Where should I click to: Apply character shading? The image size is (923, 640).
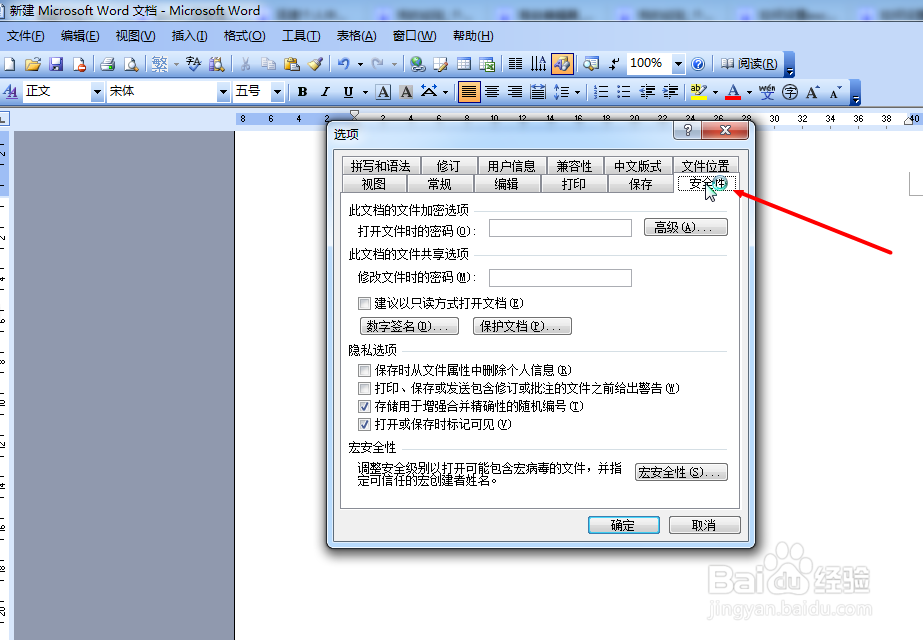406,92
